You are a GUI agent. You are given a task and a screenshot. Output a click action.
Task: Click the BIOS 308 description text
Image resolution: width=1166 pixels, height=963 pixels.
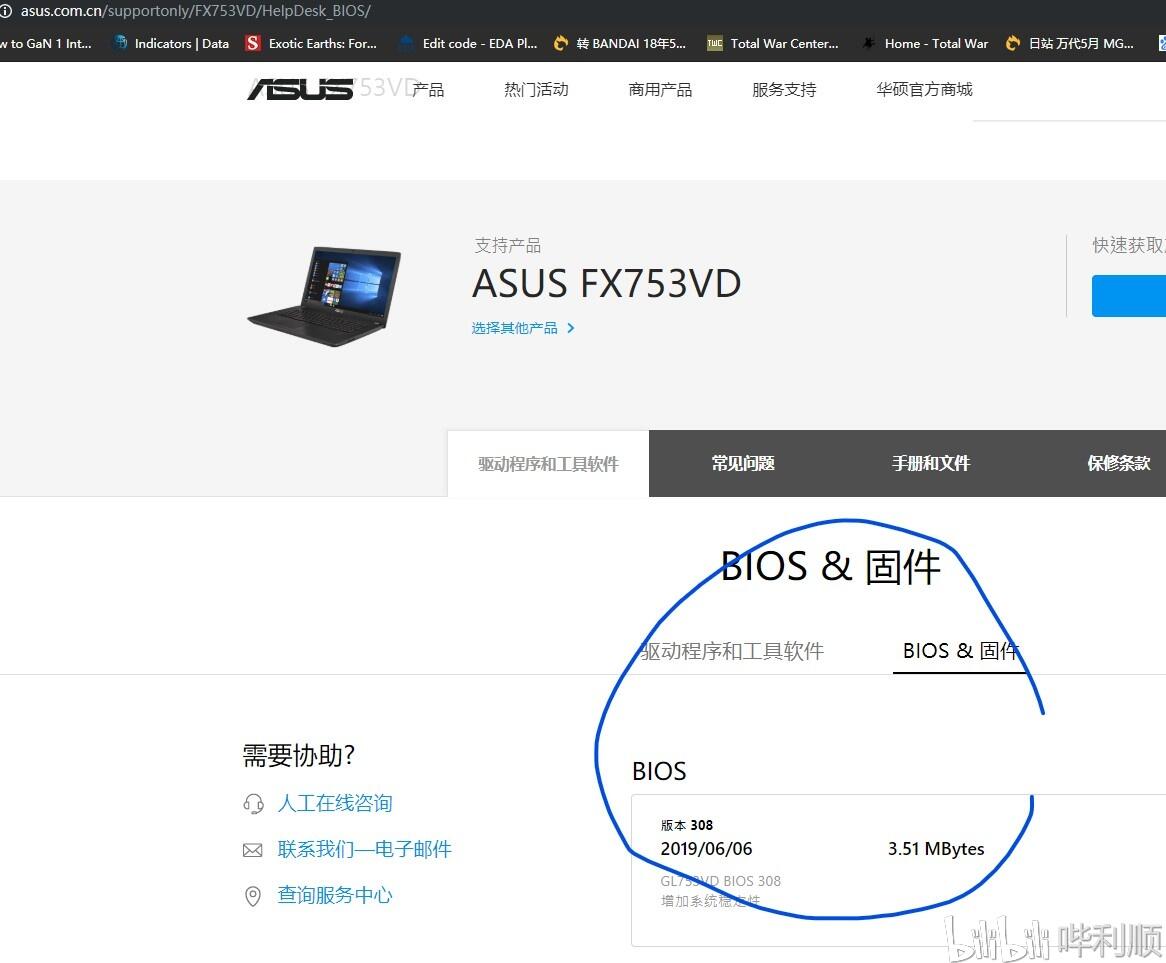[x=721, y=881]
